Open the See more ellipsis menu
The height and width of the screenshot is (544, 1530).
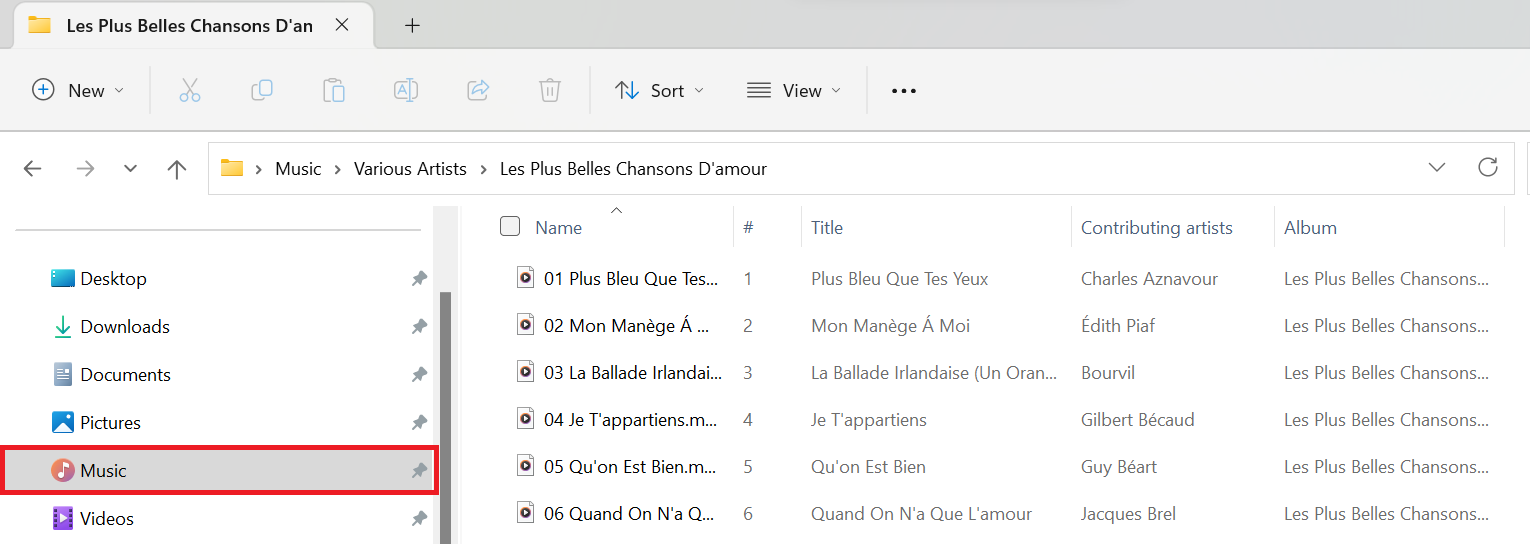pyautogui.click(x=904, y=91)
